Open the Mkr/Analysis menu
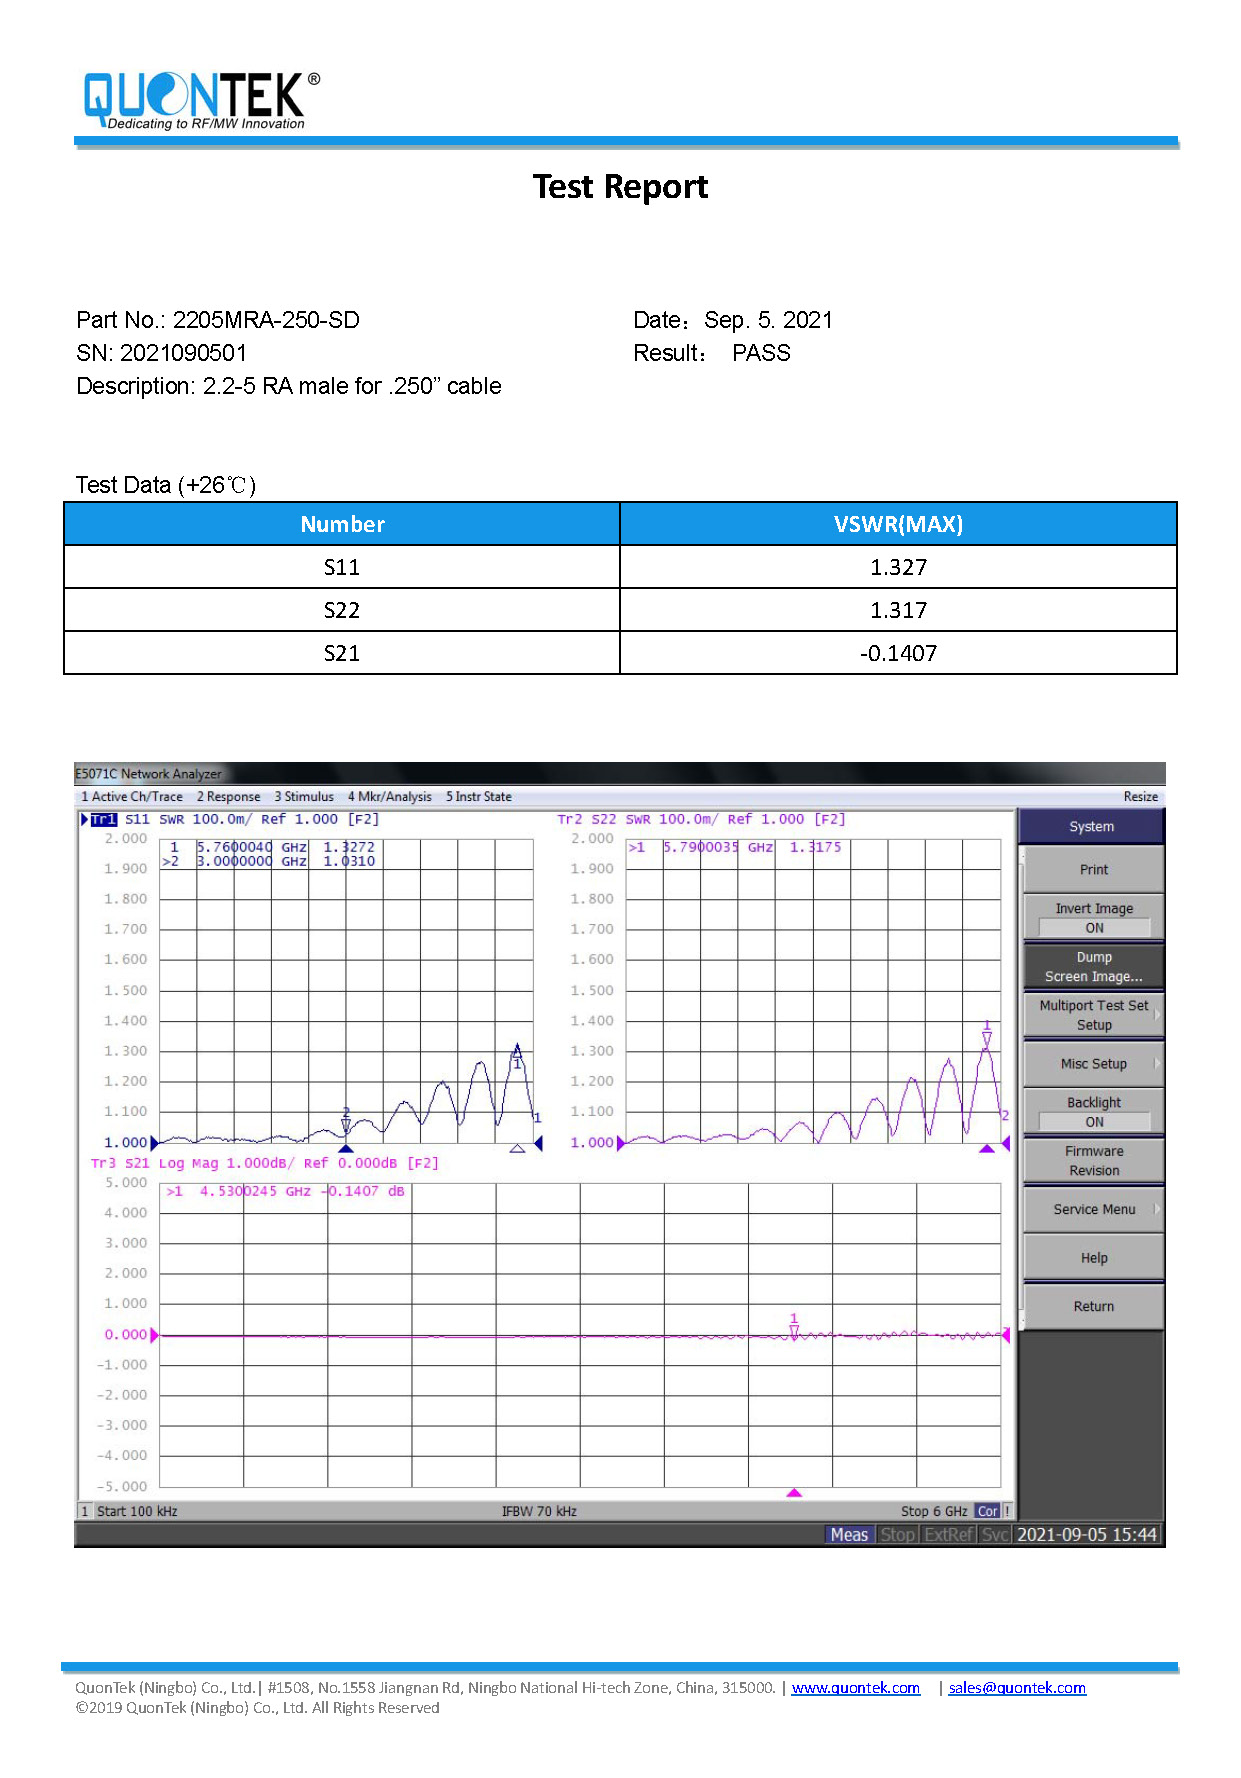 [x=390, y=797]
